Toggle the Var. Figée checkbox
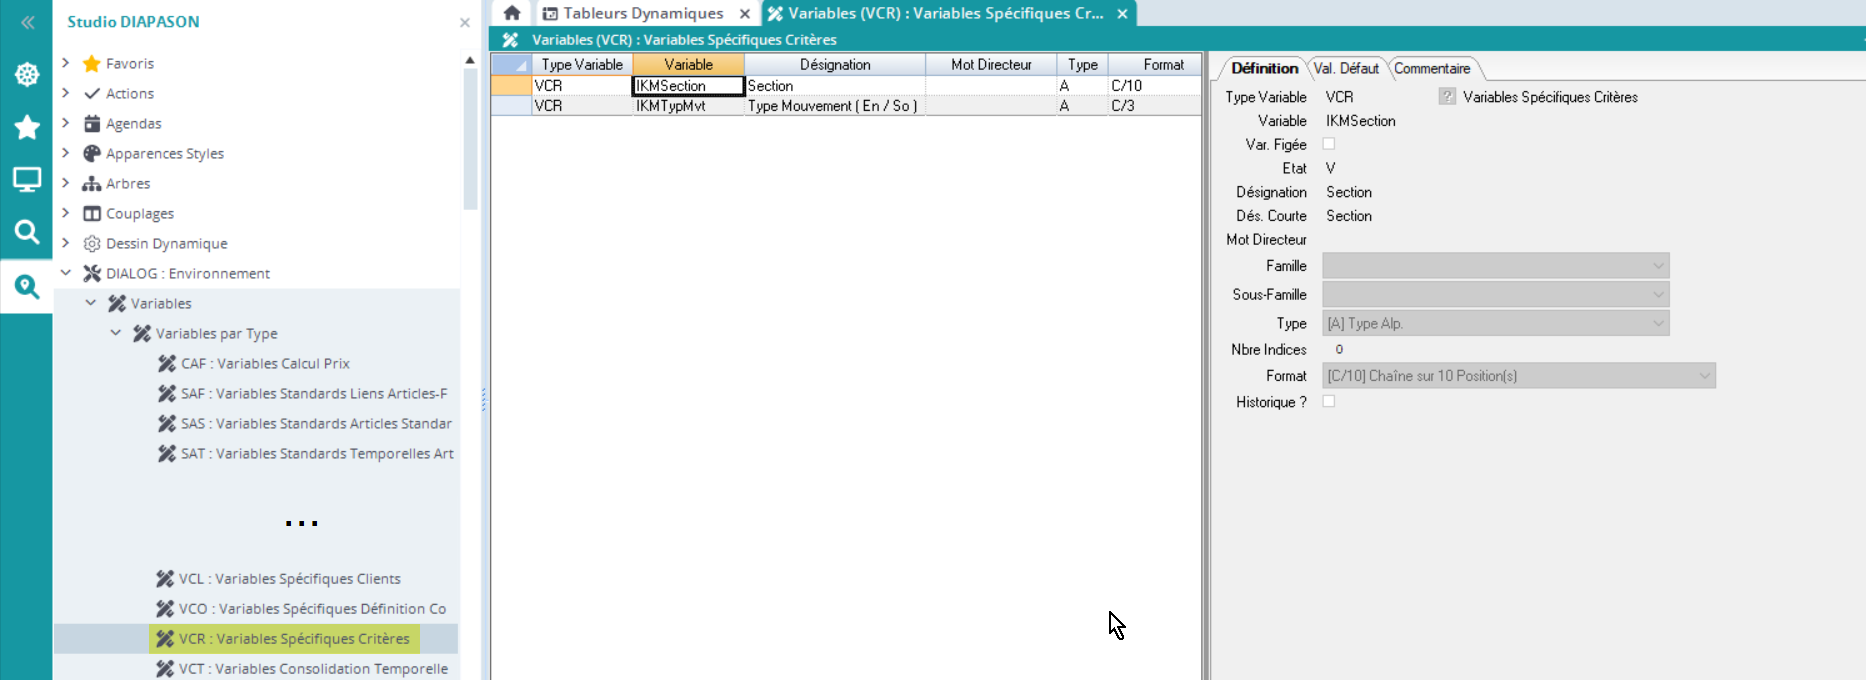Screen dimensions: 1866x680 1329,144
